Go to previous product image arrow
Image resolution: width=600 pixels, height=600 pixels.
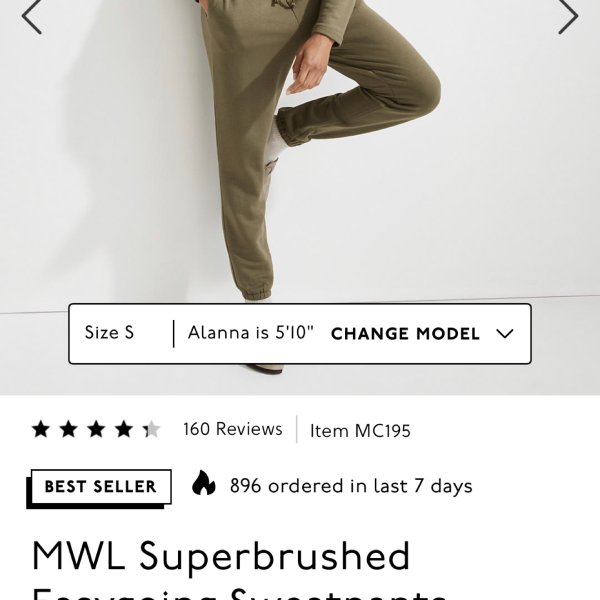tap(31, 16)
